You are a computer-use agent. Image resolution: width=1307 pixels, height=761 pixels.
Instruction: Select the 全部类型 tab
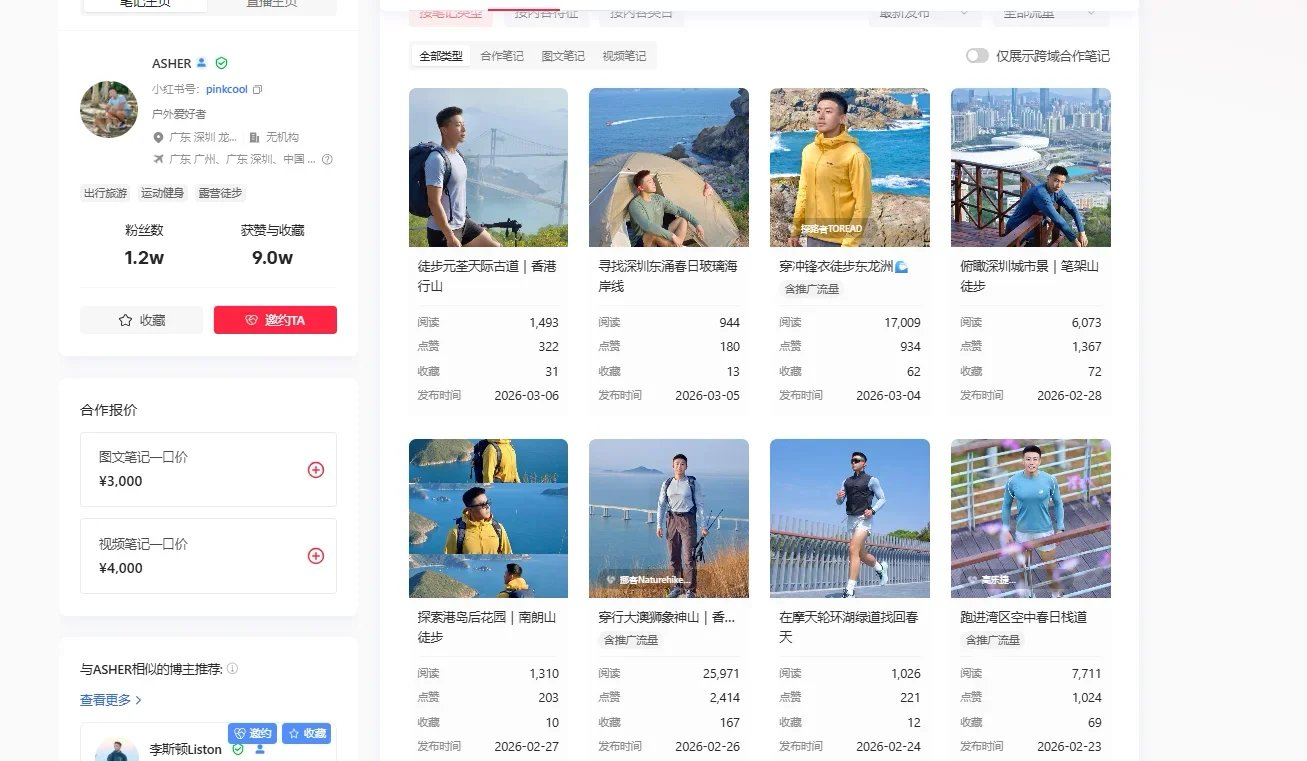point(441,56)
